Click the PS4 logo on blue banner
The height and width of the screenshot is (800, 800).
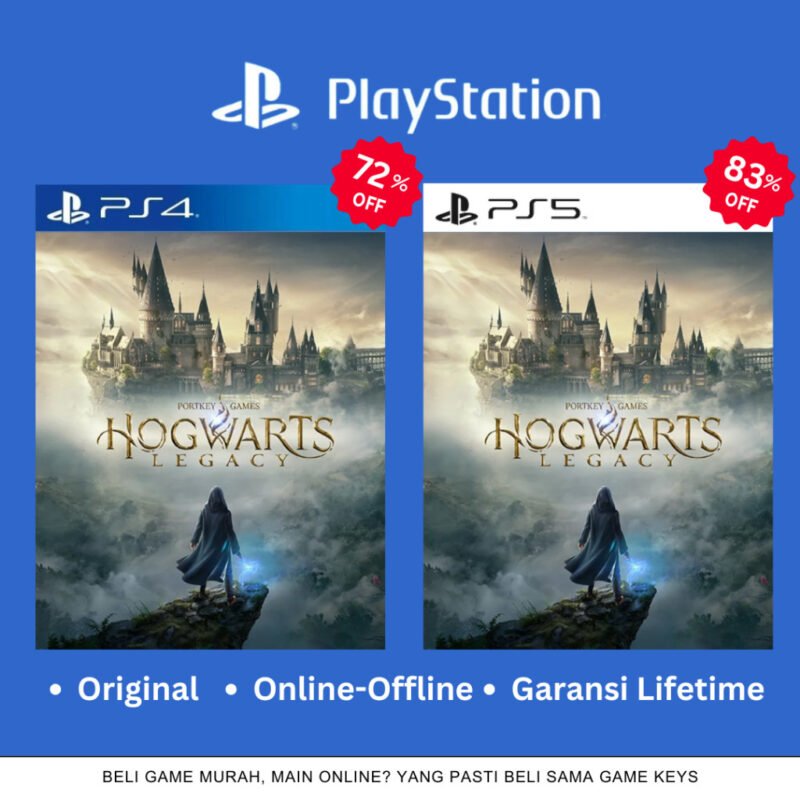pos(122,209)
